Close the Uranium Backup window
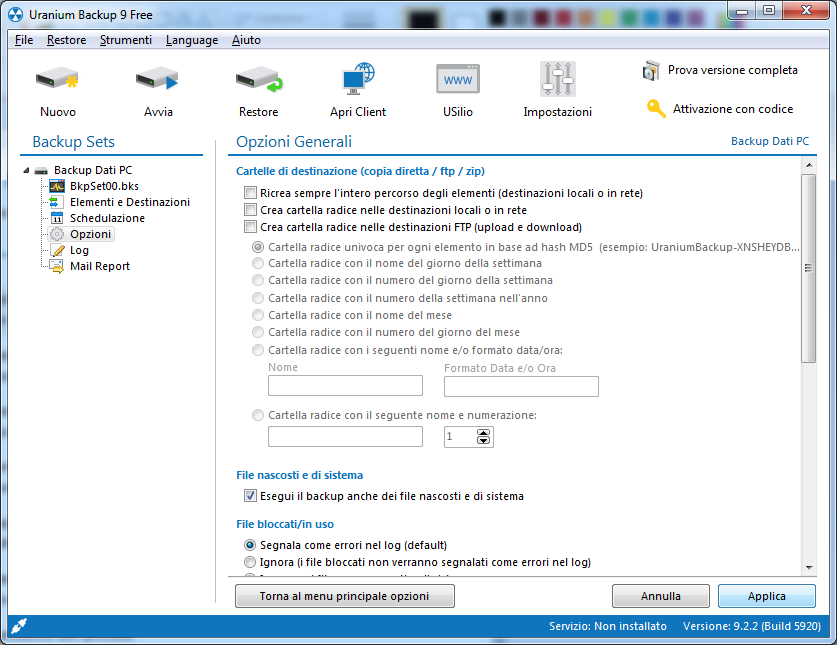837x645 pixels. coord(807,11)
